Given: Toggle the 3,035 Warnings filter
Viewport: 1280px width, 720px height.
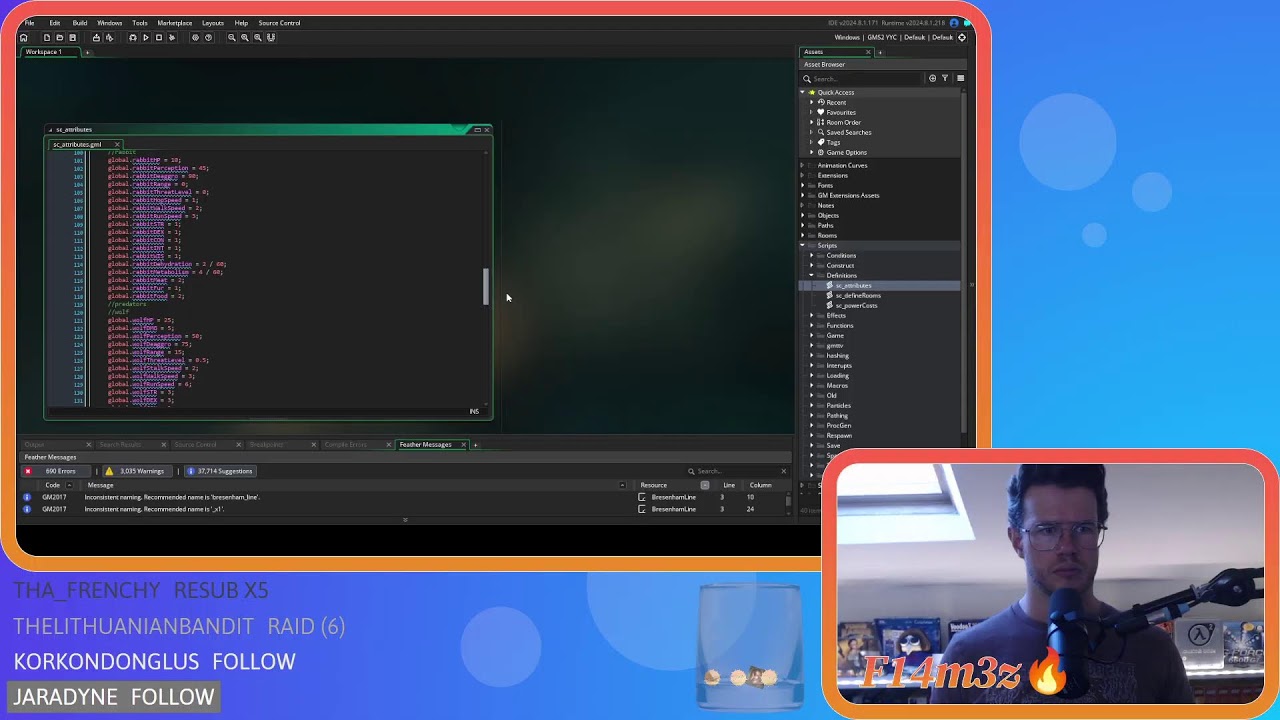Looking at the screenshot, I should (x=138, y=471).
